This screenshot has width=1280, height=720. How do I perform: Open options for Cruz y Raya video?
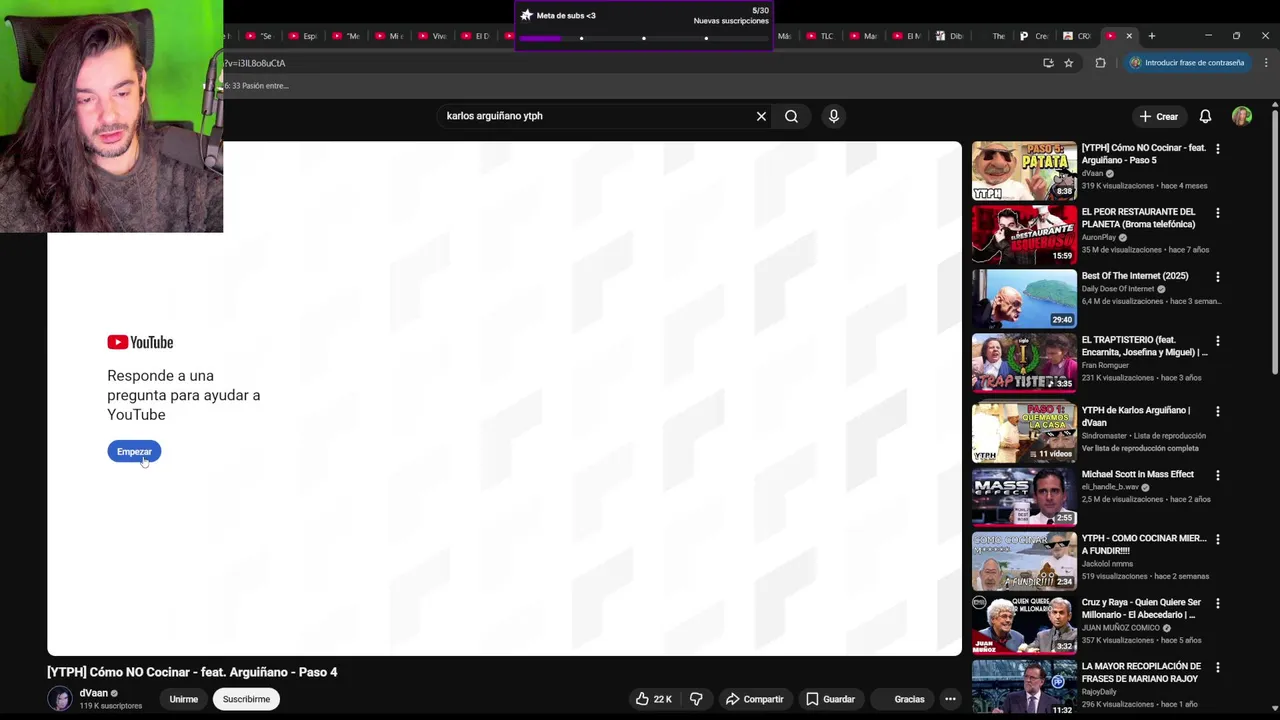1217,602
